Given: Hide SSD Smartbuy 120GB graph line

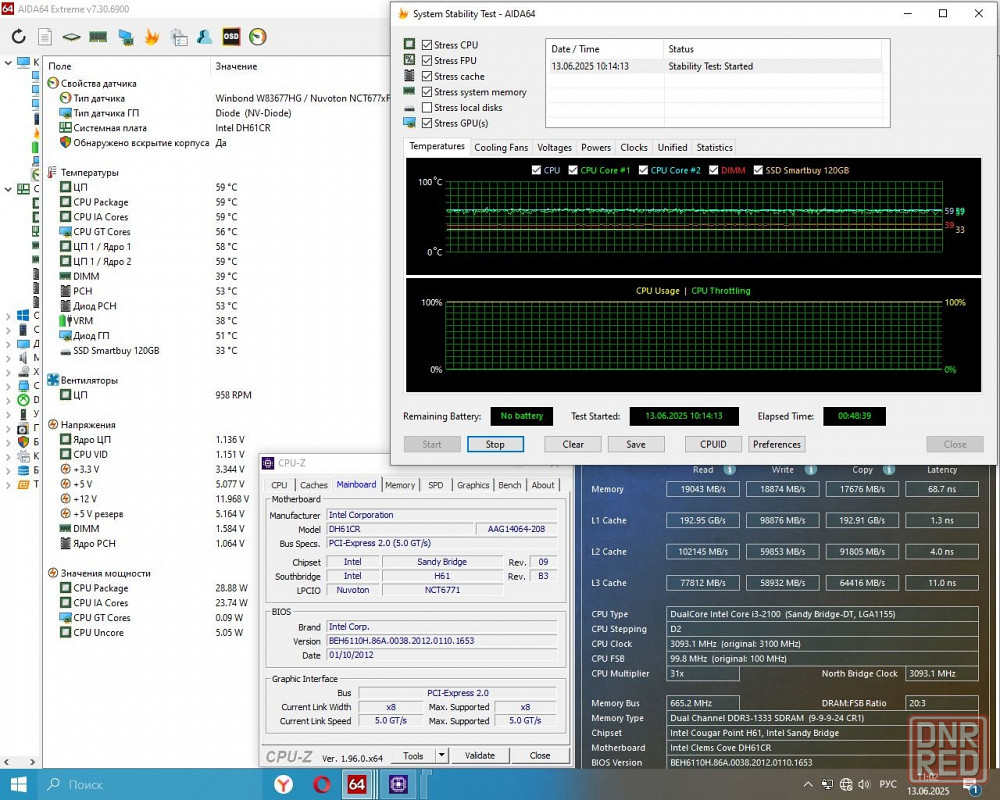Looking at the screenshot, I should click(758, 170).
